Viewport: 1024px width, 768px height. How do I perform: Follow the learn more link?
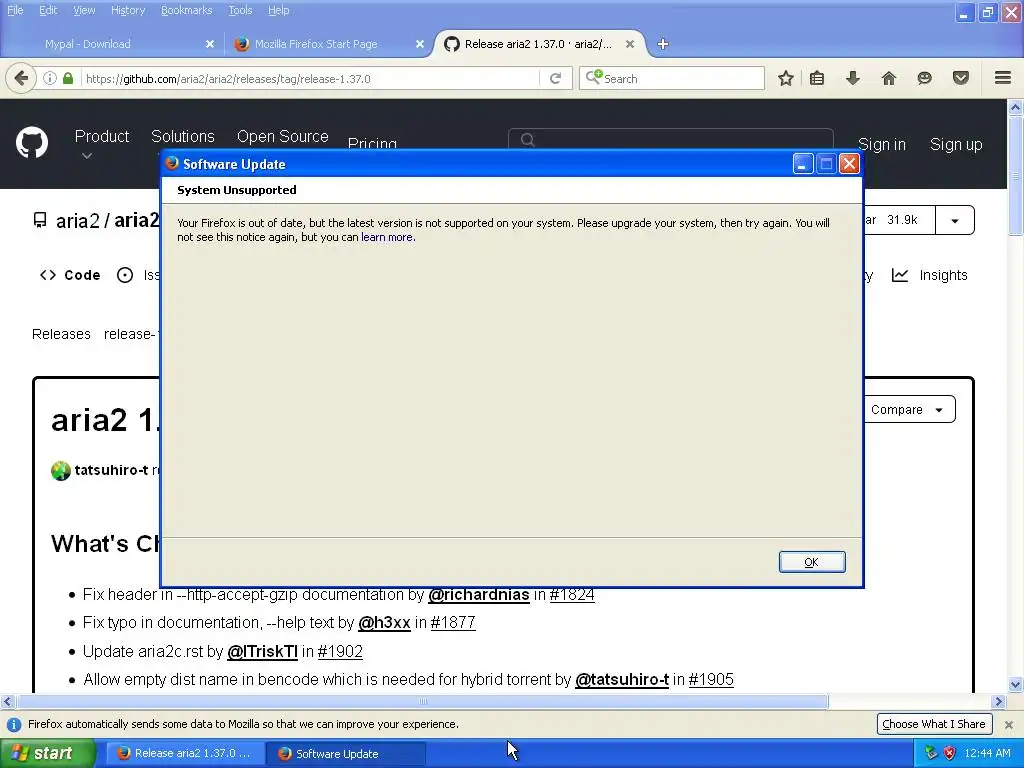point(387,237)
